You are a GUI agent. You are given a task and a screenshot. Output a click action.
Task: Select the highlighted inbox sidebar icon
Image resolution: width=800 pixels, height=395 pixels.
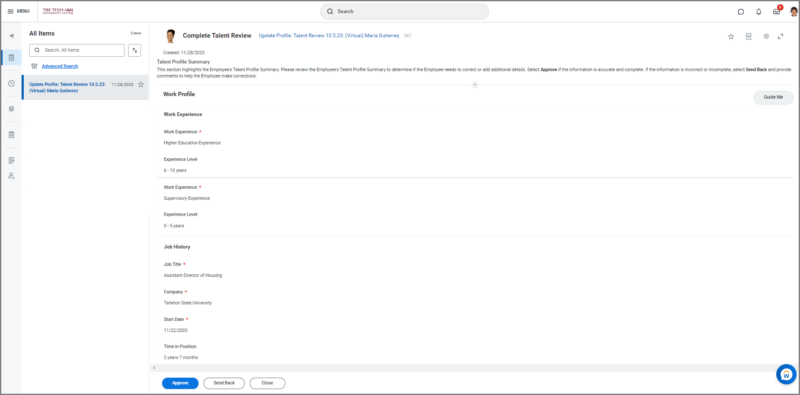click(x=11, y=58)
